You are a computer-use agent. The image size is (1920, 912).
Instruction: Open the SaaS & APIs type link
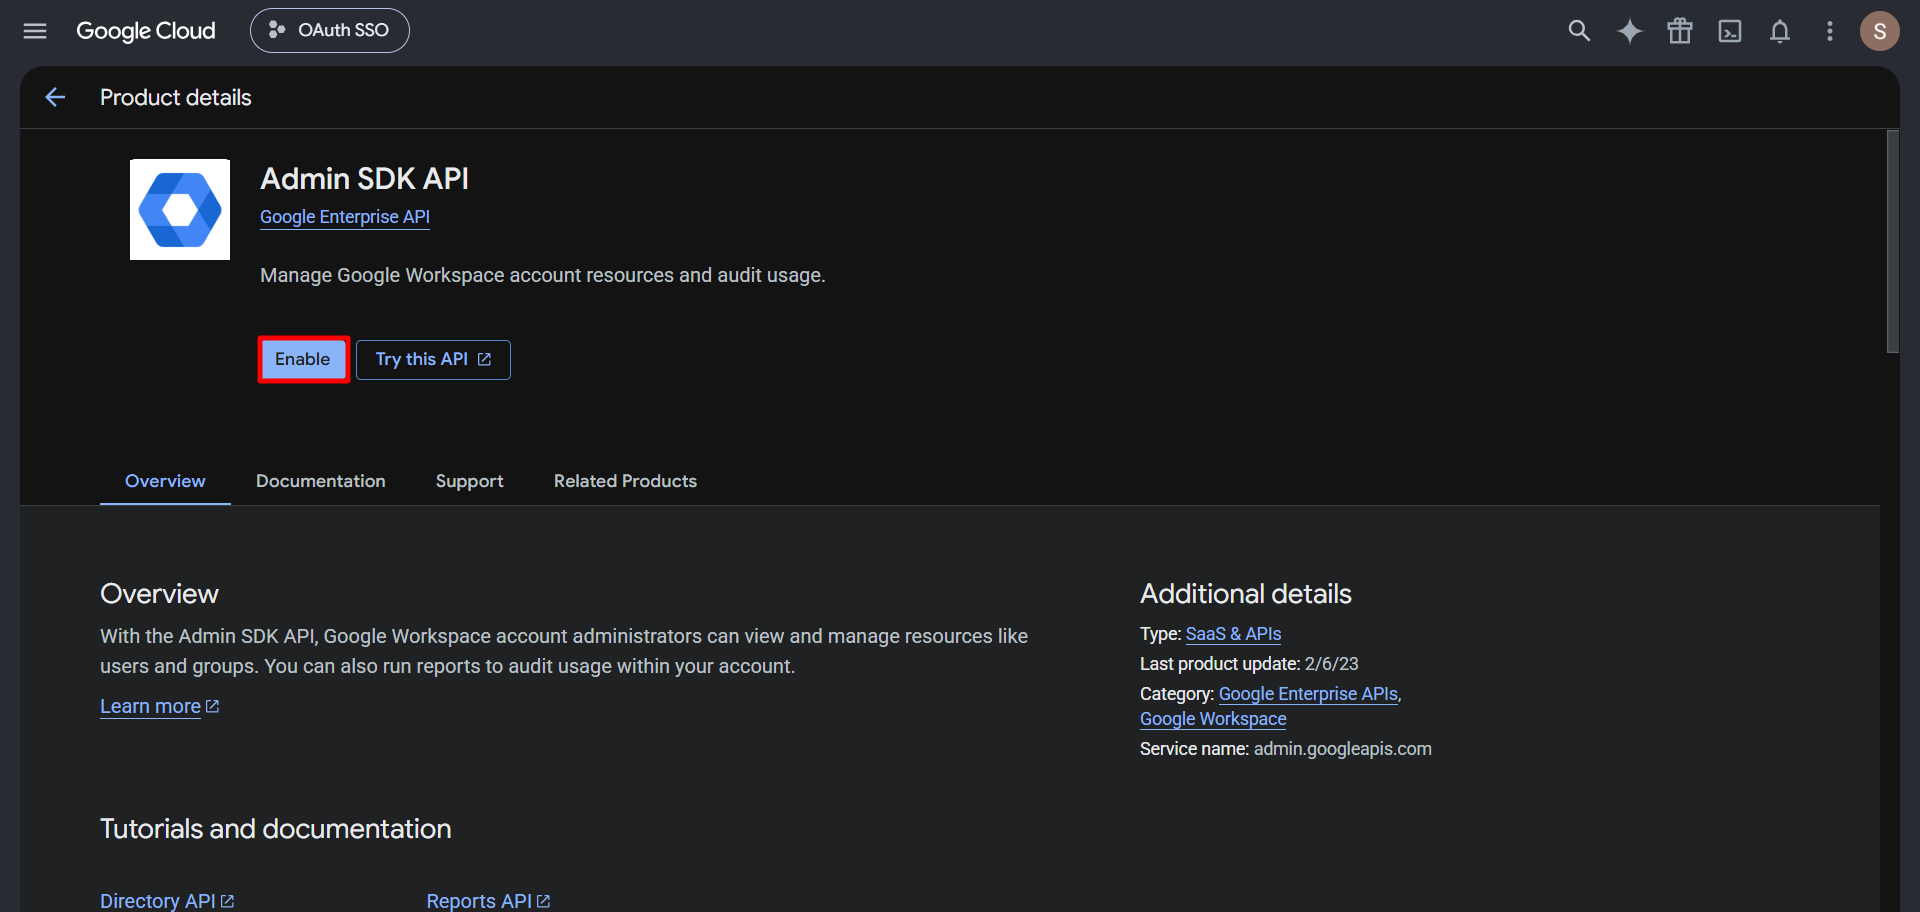click(x=1233, y=634)
